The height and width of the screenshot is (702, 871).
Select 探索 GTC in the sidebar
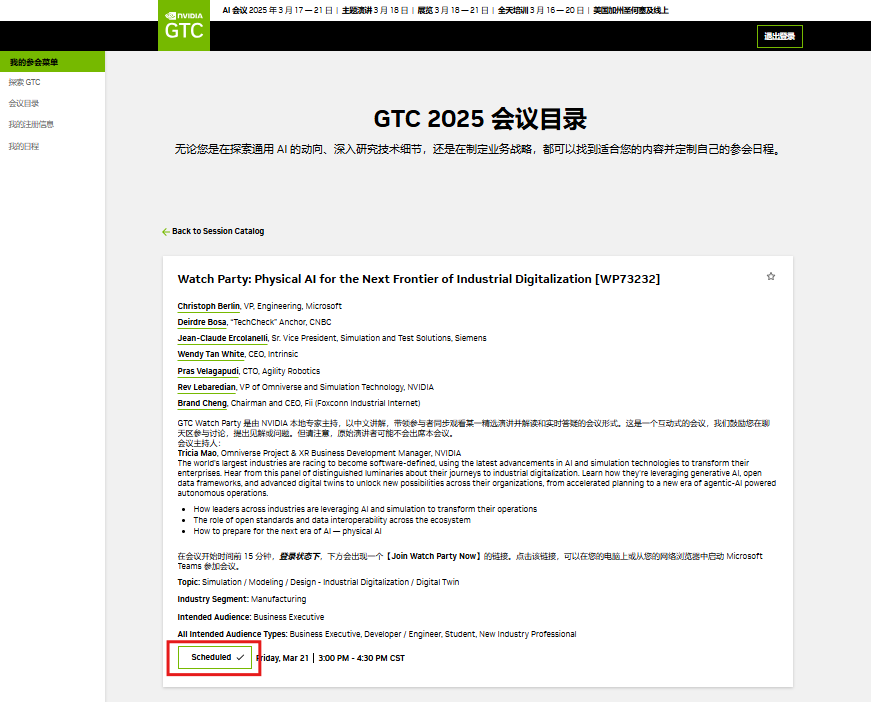tap(24, 82)
